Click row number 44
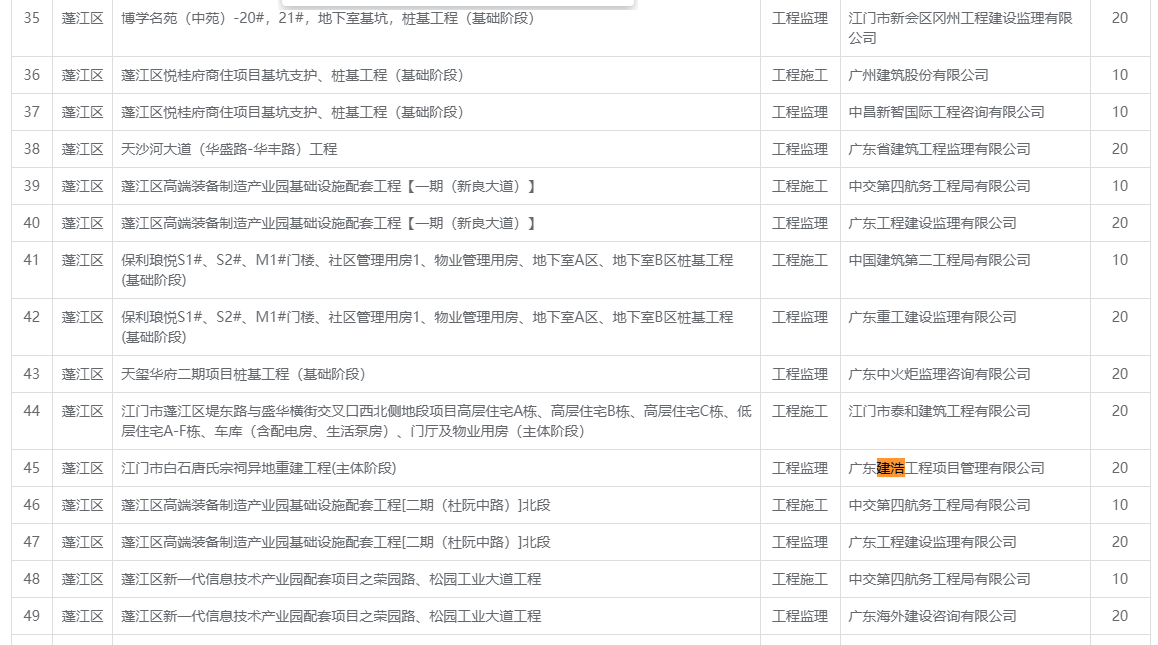The image size is (1158, 645). tap(32, 411)
